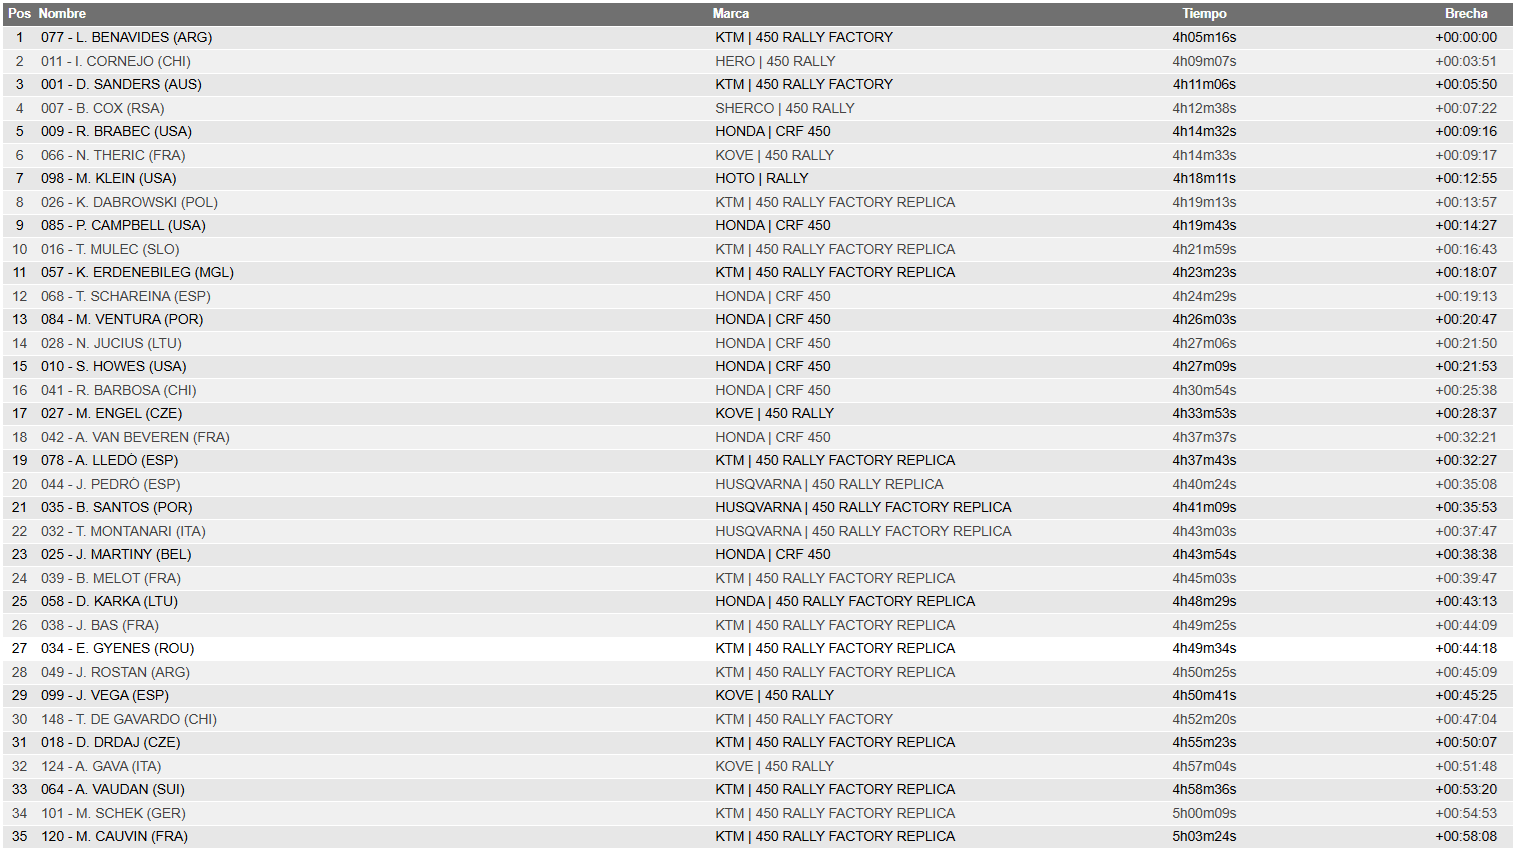Select rider 007 - B. COX (RSA)
The image size is (1513, 848).
(x=103, y=108)
